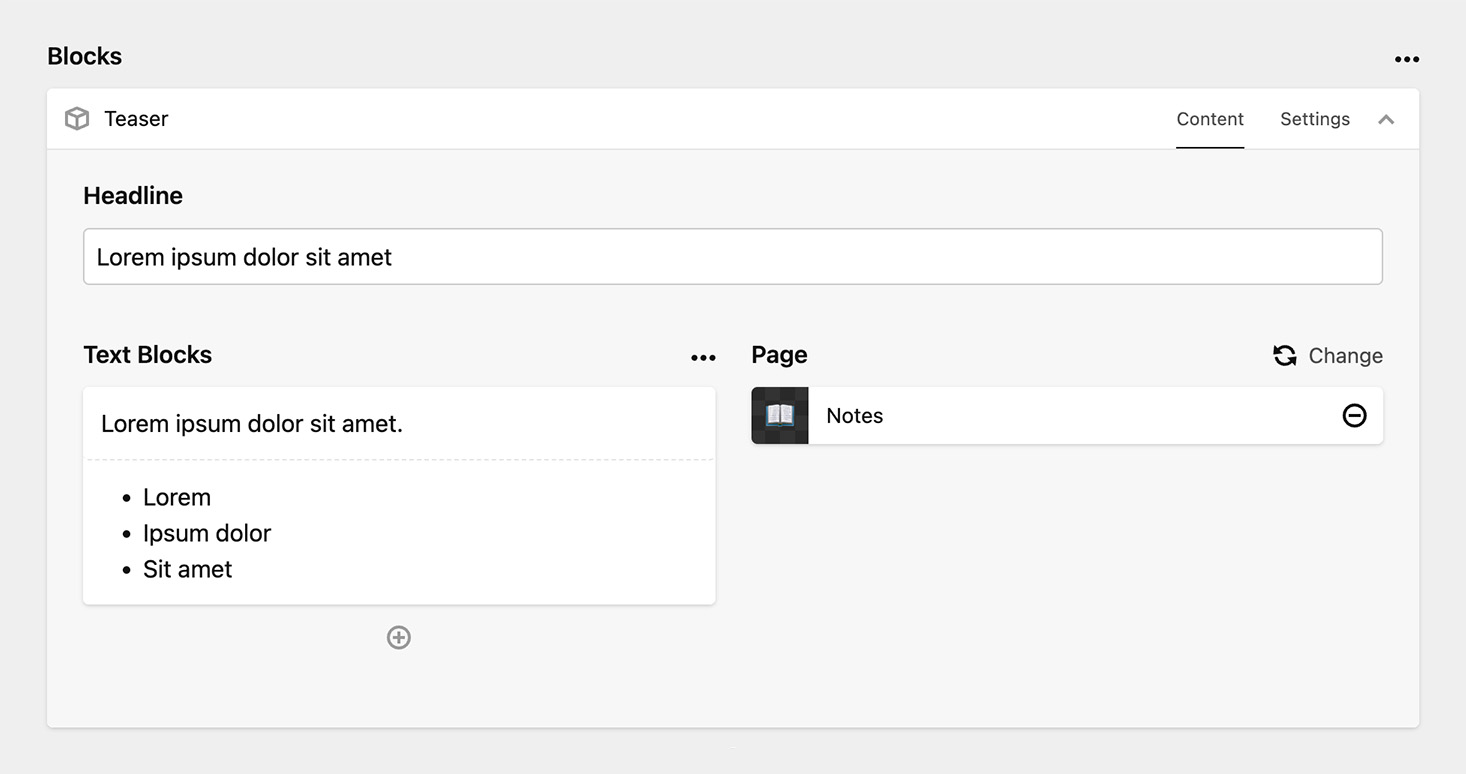Image resolution: width=1466 pixels, height=774 pixels.
Task: Select the Content tab
Action: (1210, 118)
